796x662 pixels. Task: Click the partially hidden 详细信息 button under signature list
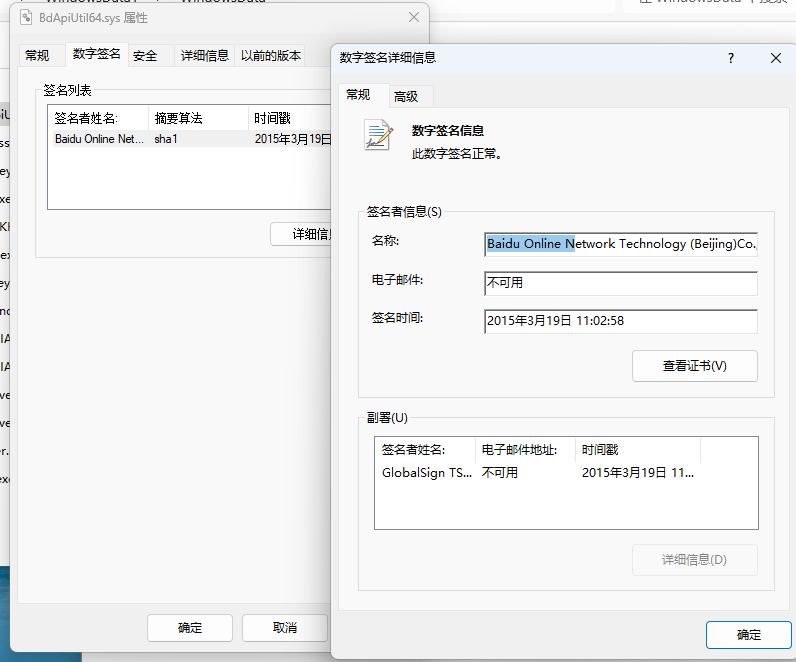[301, 234]
